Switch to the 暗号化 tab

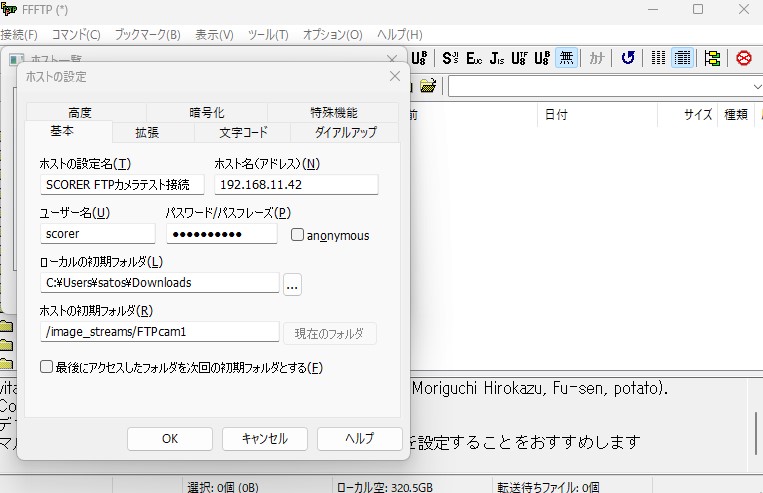click(x=206, y=113)
